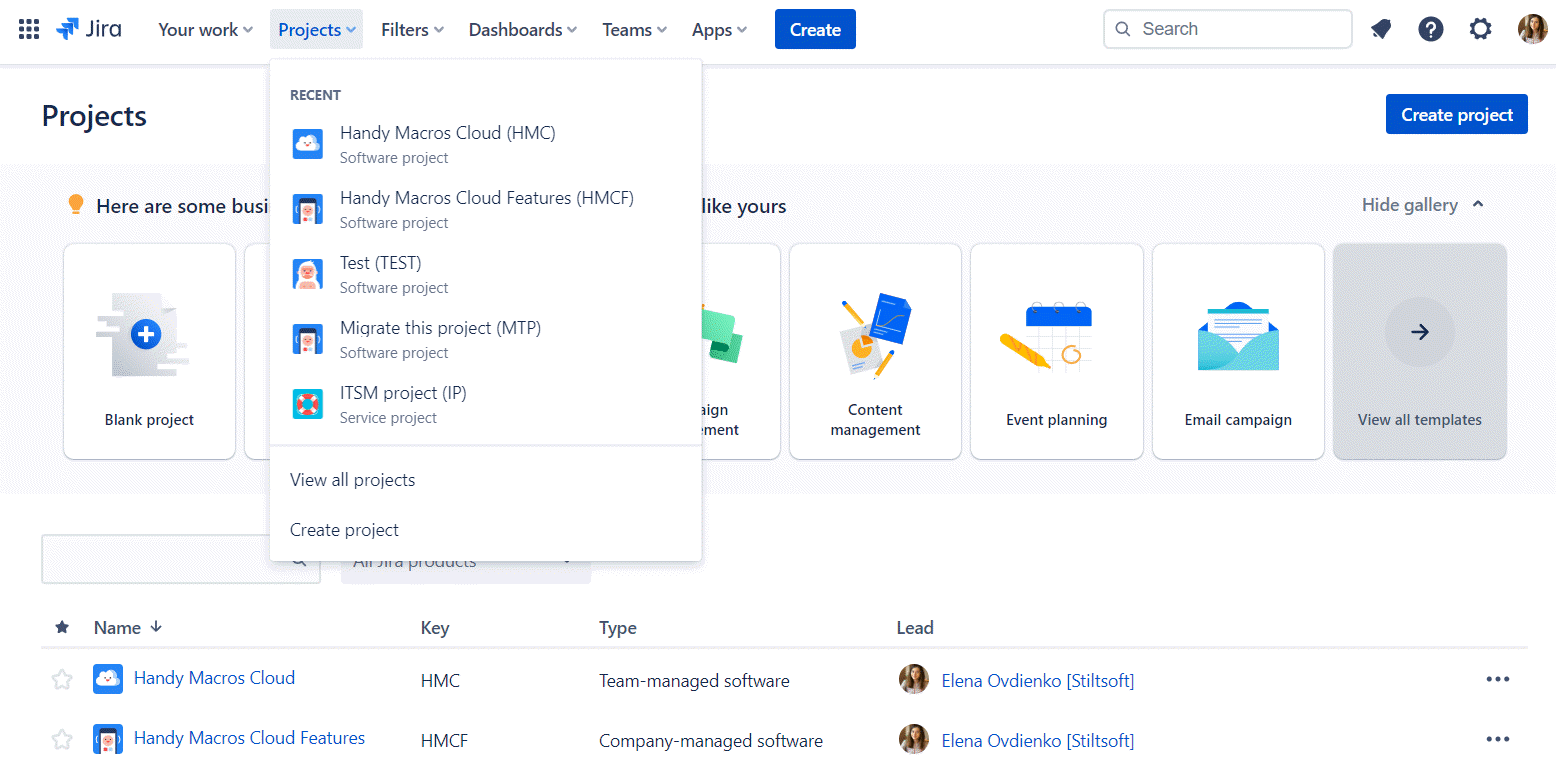Open Handy Macros Cloud Features project link
This screenshot has height=770, width=1556.
(249, 738)
